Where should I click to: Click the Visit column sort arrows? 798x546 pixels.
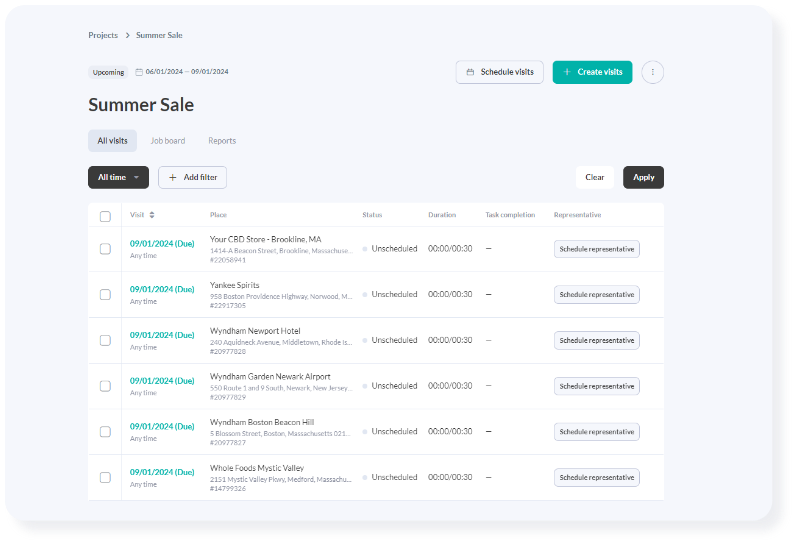(152, 215)
